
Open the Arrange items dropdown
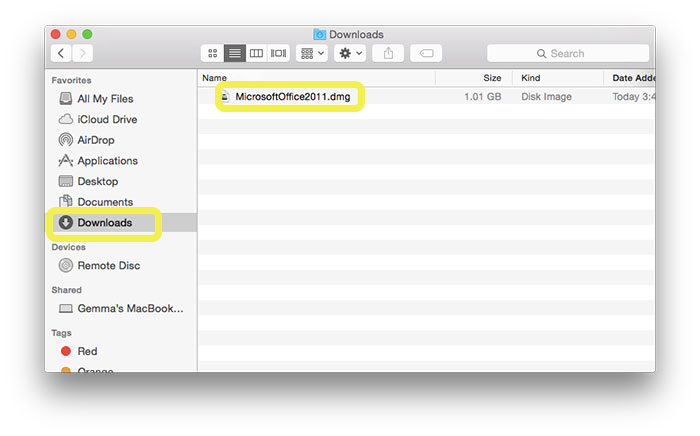312,53
